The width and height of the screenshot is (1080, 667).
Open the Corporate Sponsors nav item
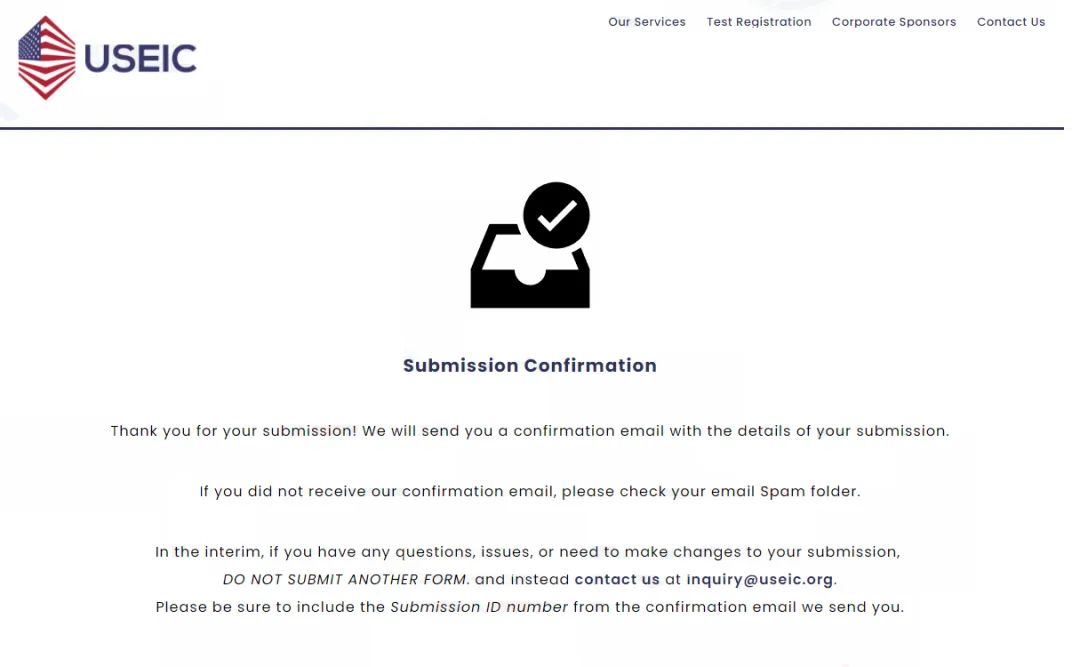coord(894,22)
